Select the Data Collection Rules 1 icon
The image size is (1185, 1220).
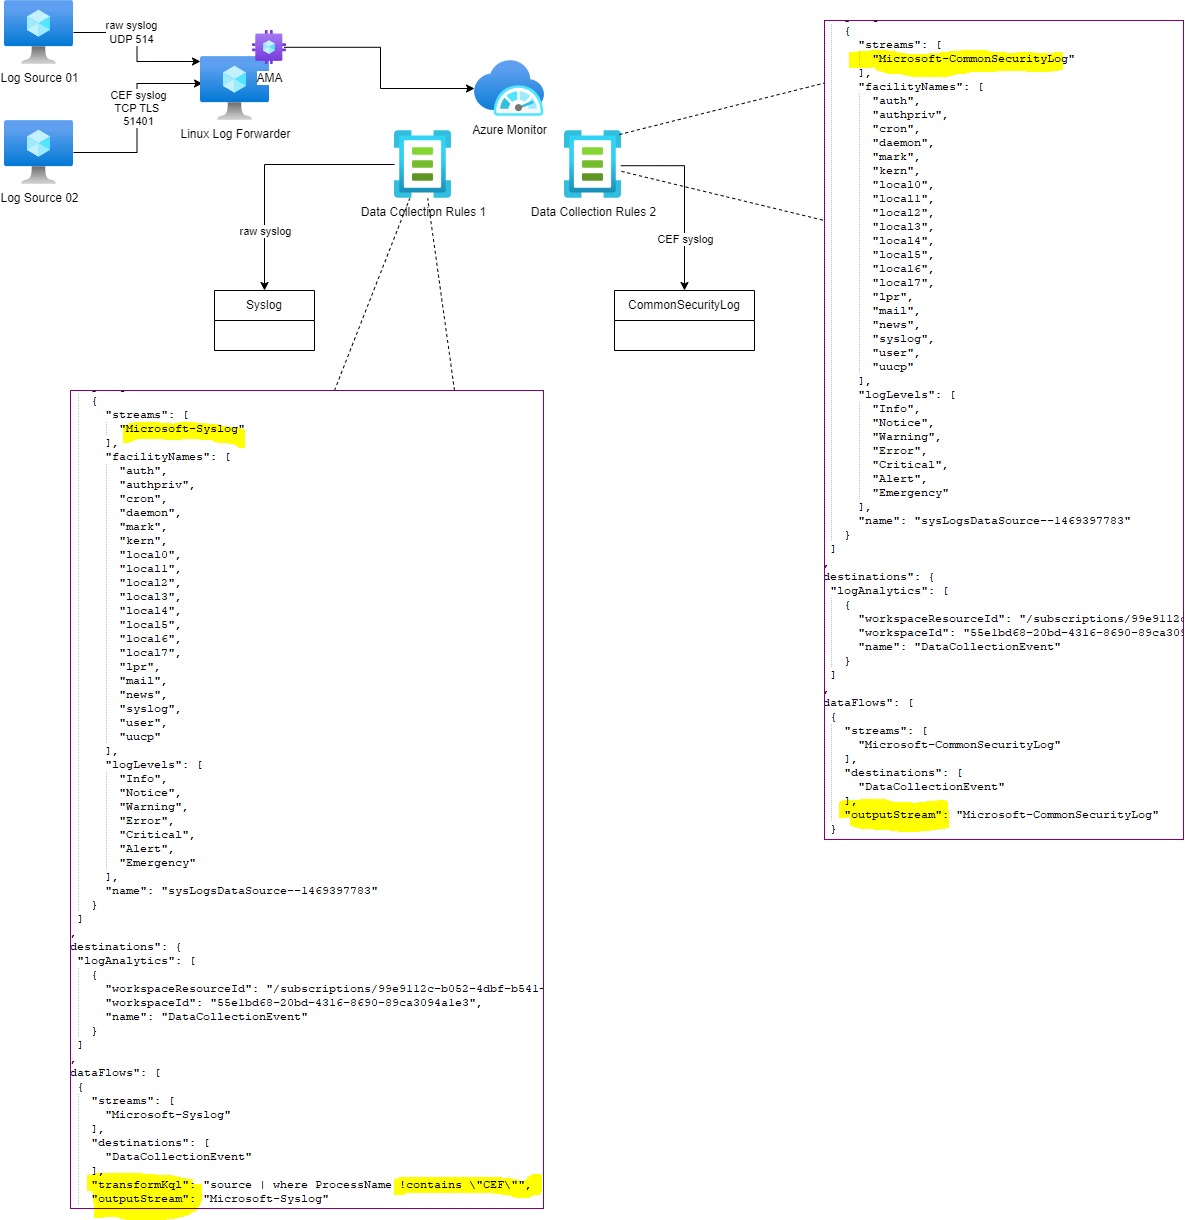pyautogui.click(x=422, y=165)
